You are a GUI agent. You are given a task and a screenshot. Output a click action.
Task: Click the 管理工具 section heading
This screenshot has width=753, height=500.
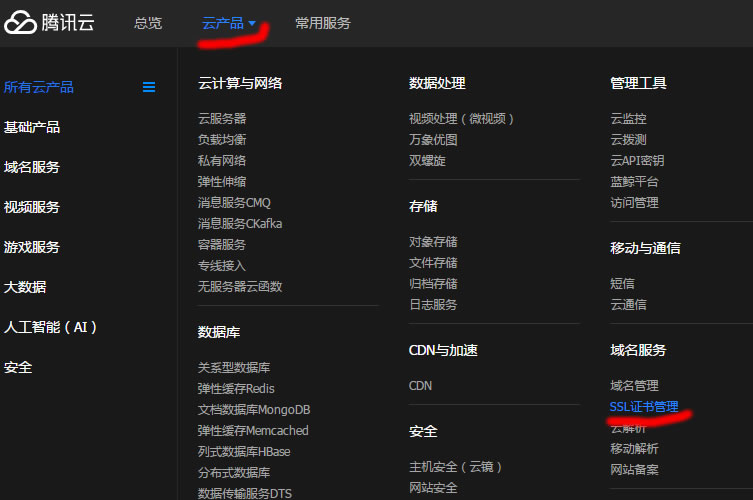(638, 83)
